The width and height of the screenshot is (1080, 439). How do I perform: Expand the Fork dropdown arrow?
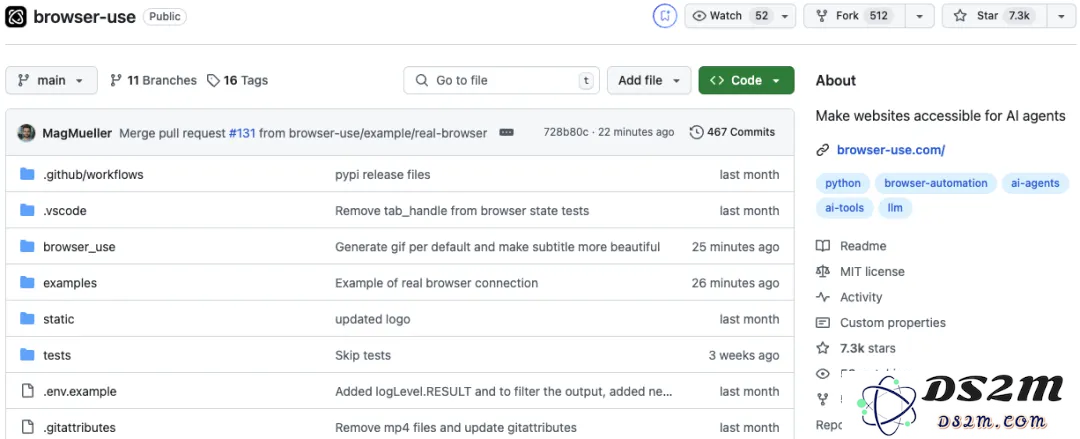[x=920, y=16]
